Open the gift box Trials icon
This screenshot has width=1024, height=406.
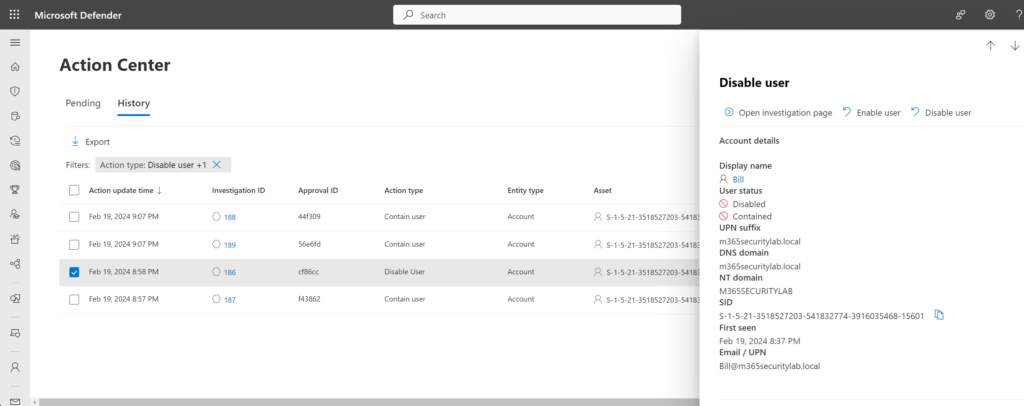(15, 239)
